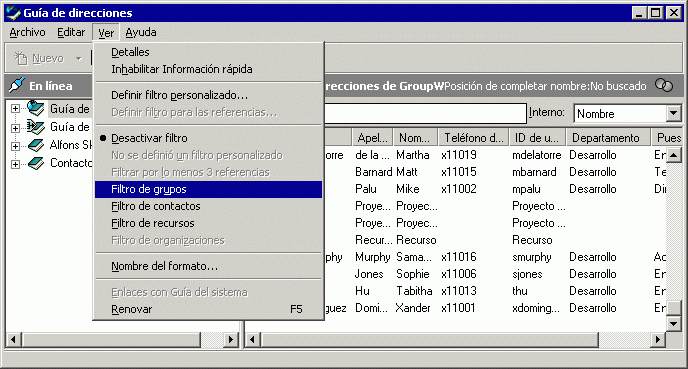Expand the Alfons tree node
688x369 pixels.
(x=15, y=146)
